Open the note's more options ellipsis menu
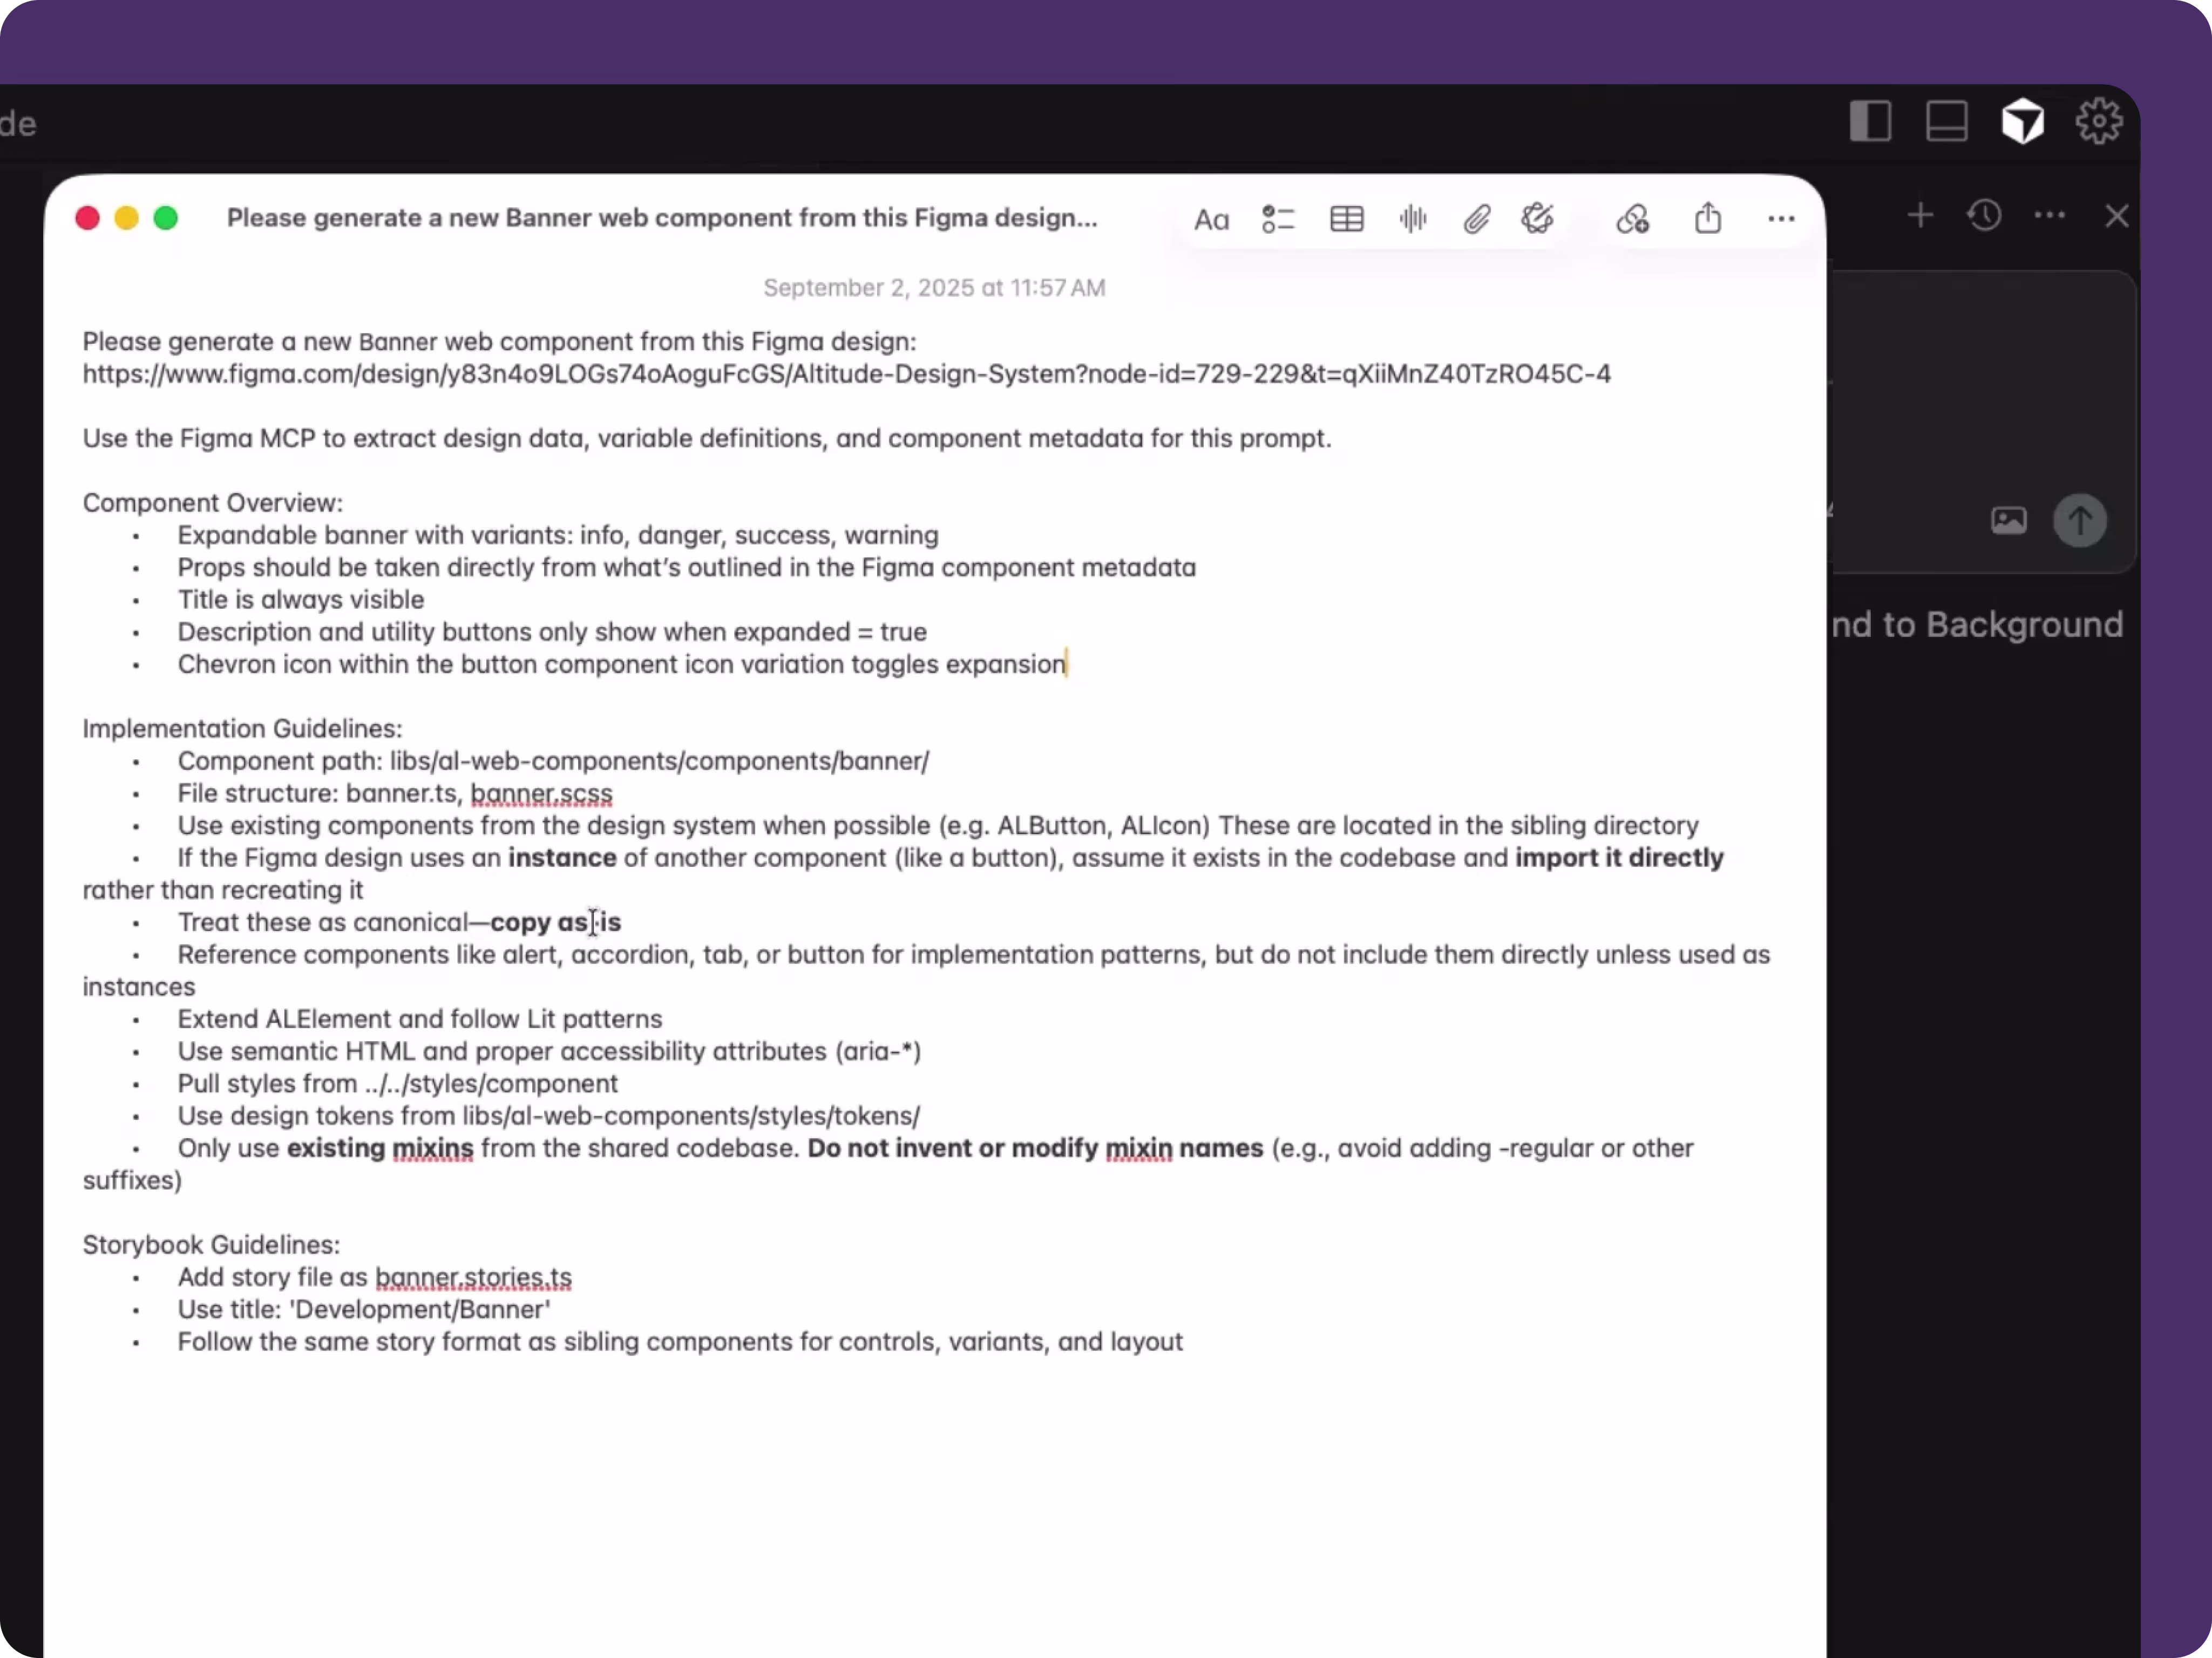2212x1658 pixels. point(1780,218)
